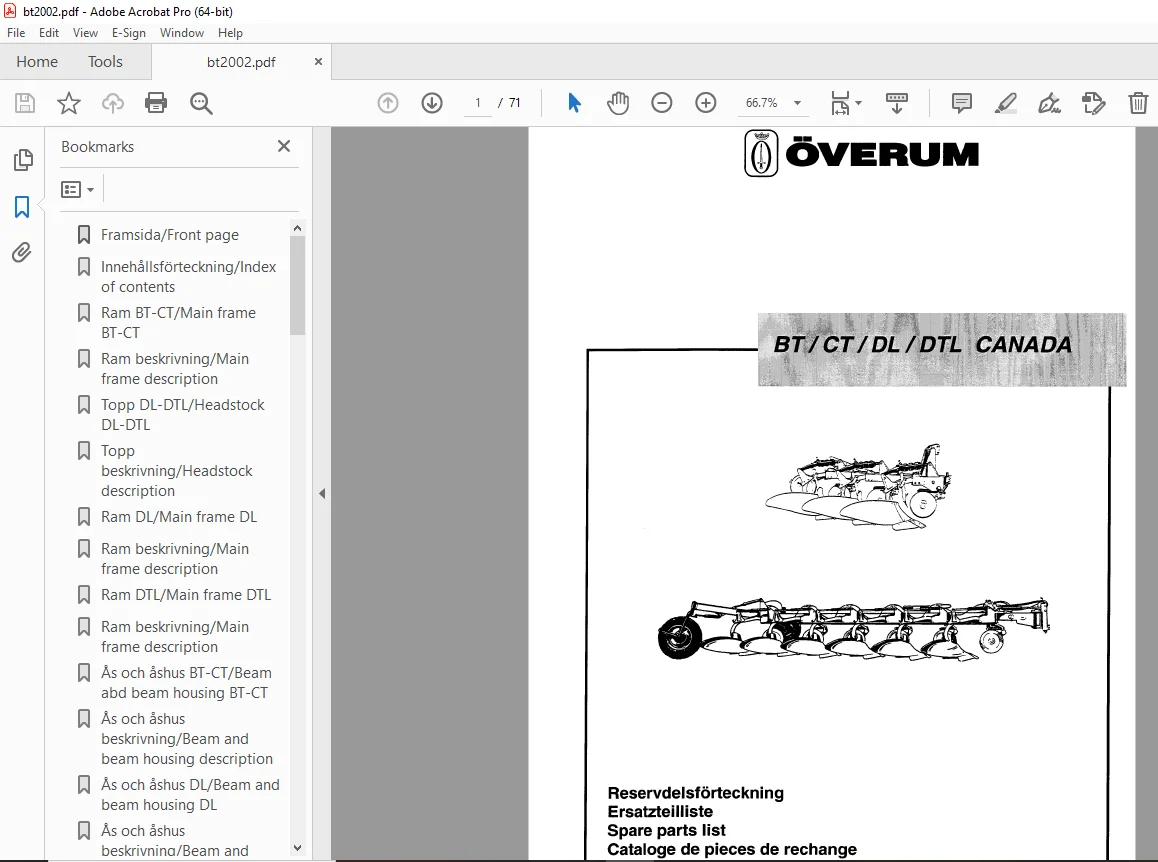Open the sign document tool
The image size is (1158, 862).
tap(1049, 103)
